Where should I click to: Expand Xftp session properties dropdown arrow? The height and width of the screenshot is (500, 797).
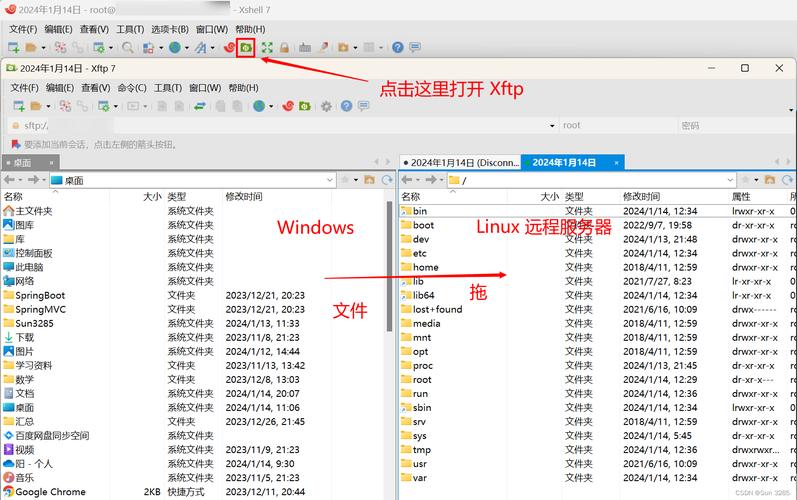pos(116,107)
